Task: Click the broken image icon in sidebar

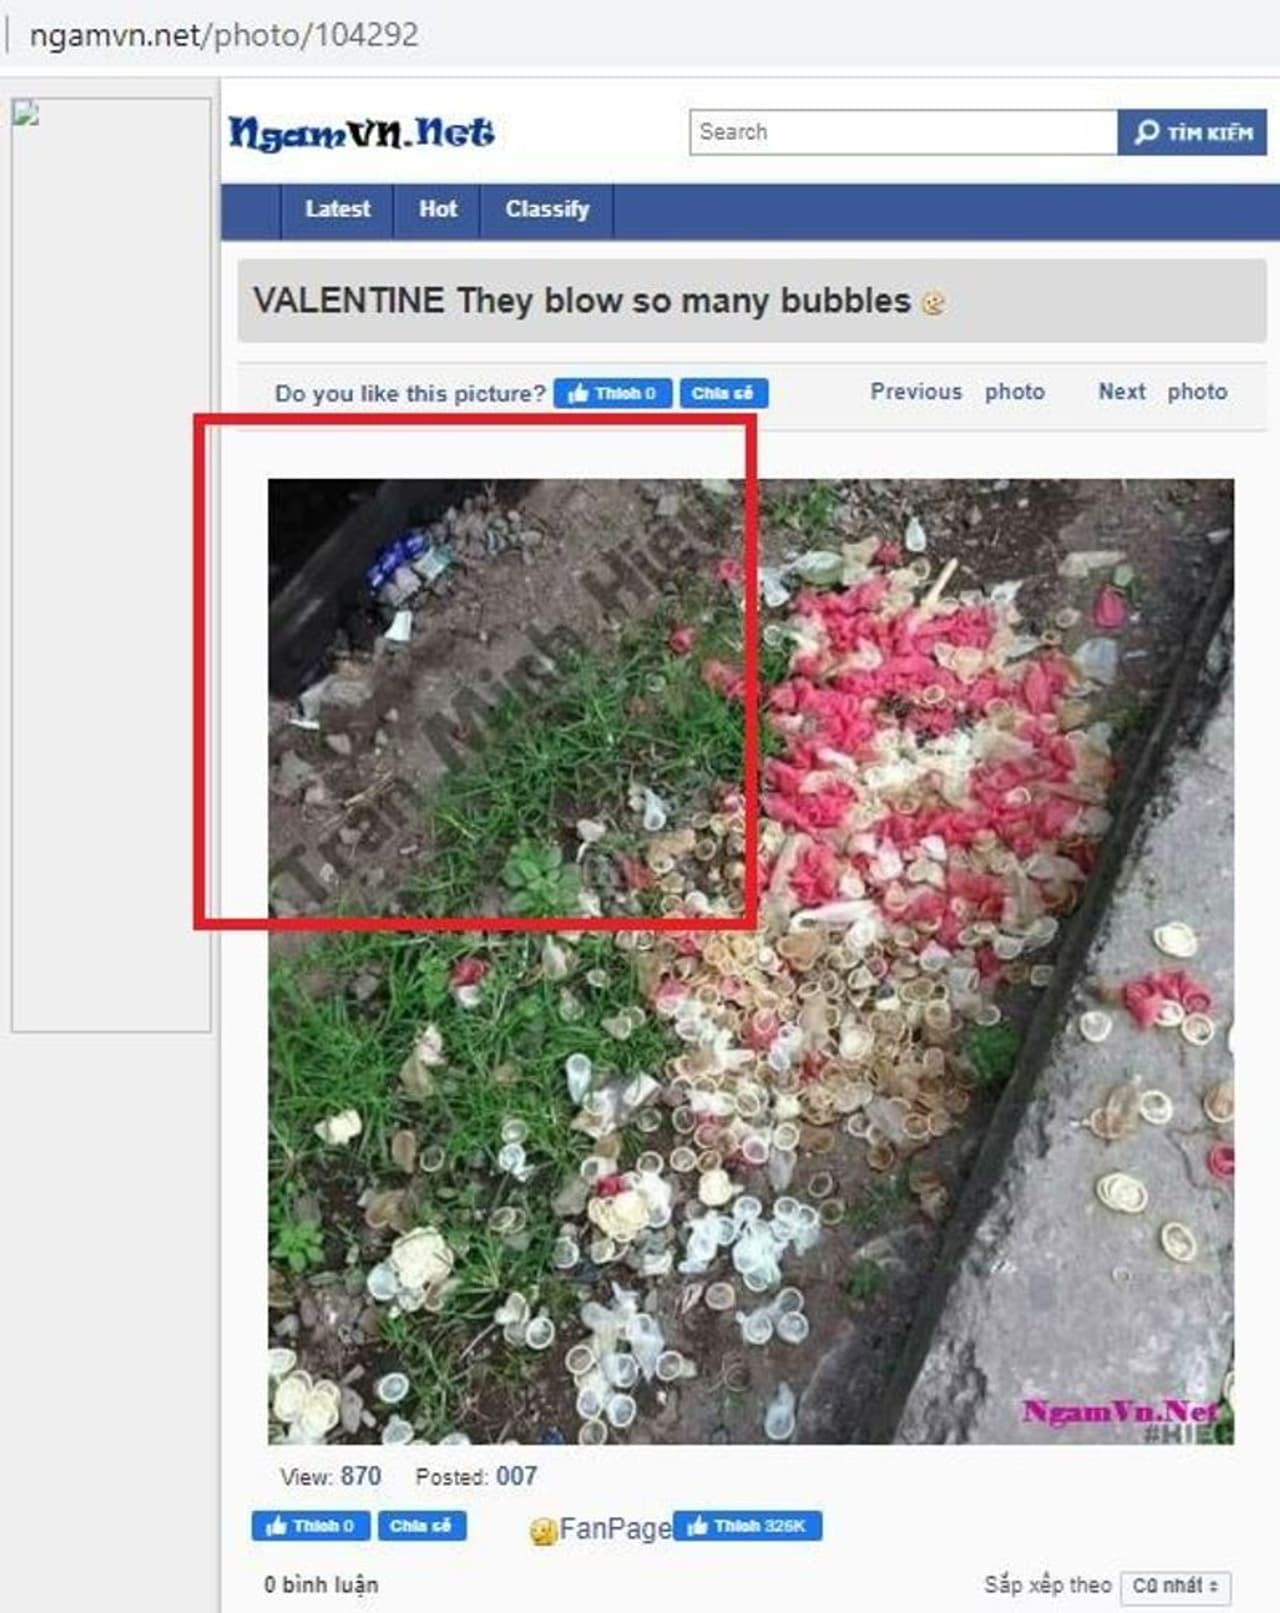Action: pyautogui.click(x=25, y=112)
